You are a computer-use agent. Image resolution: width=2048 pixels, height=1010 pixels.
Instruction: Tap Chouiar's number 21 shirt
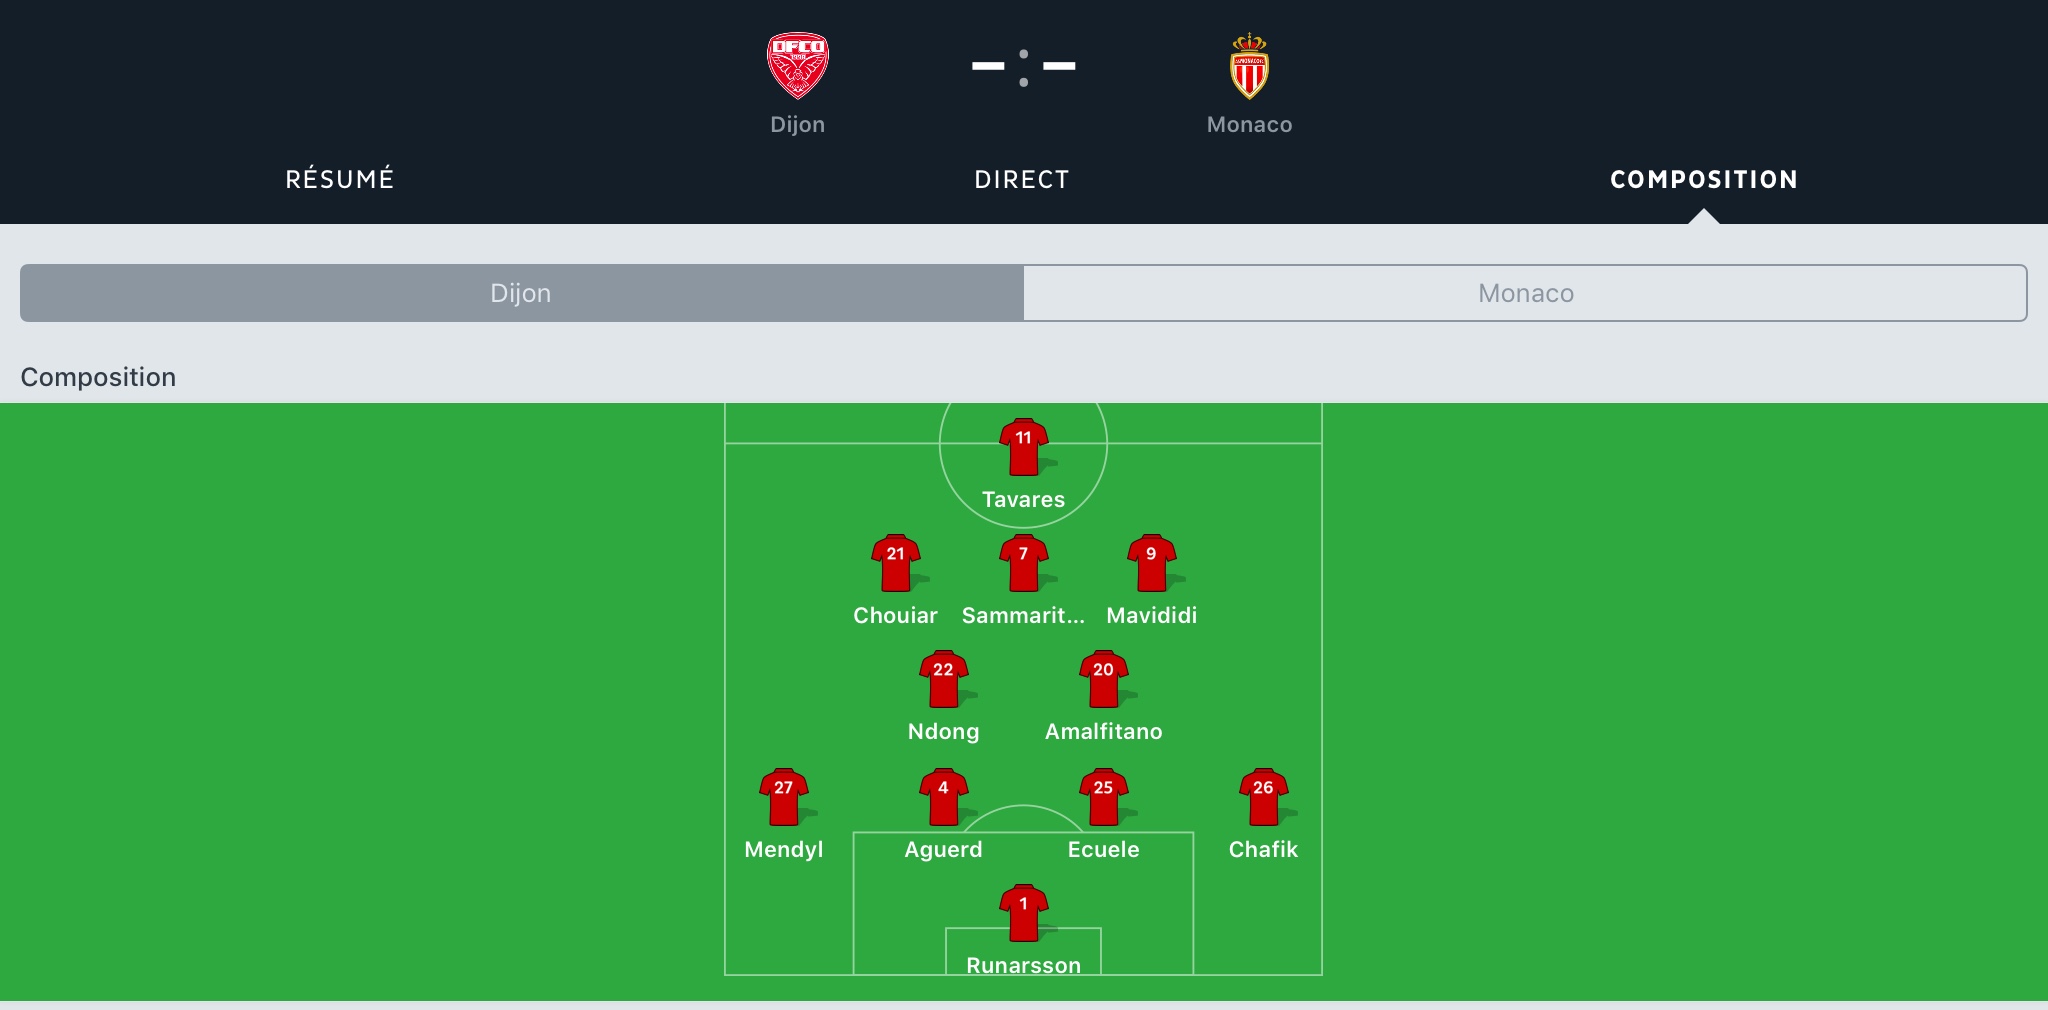coord(895,562)
